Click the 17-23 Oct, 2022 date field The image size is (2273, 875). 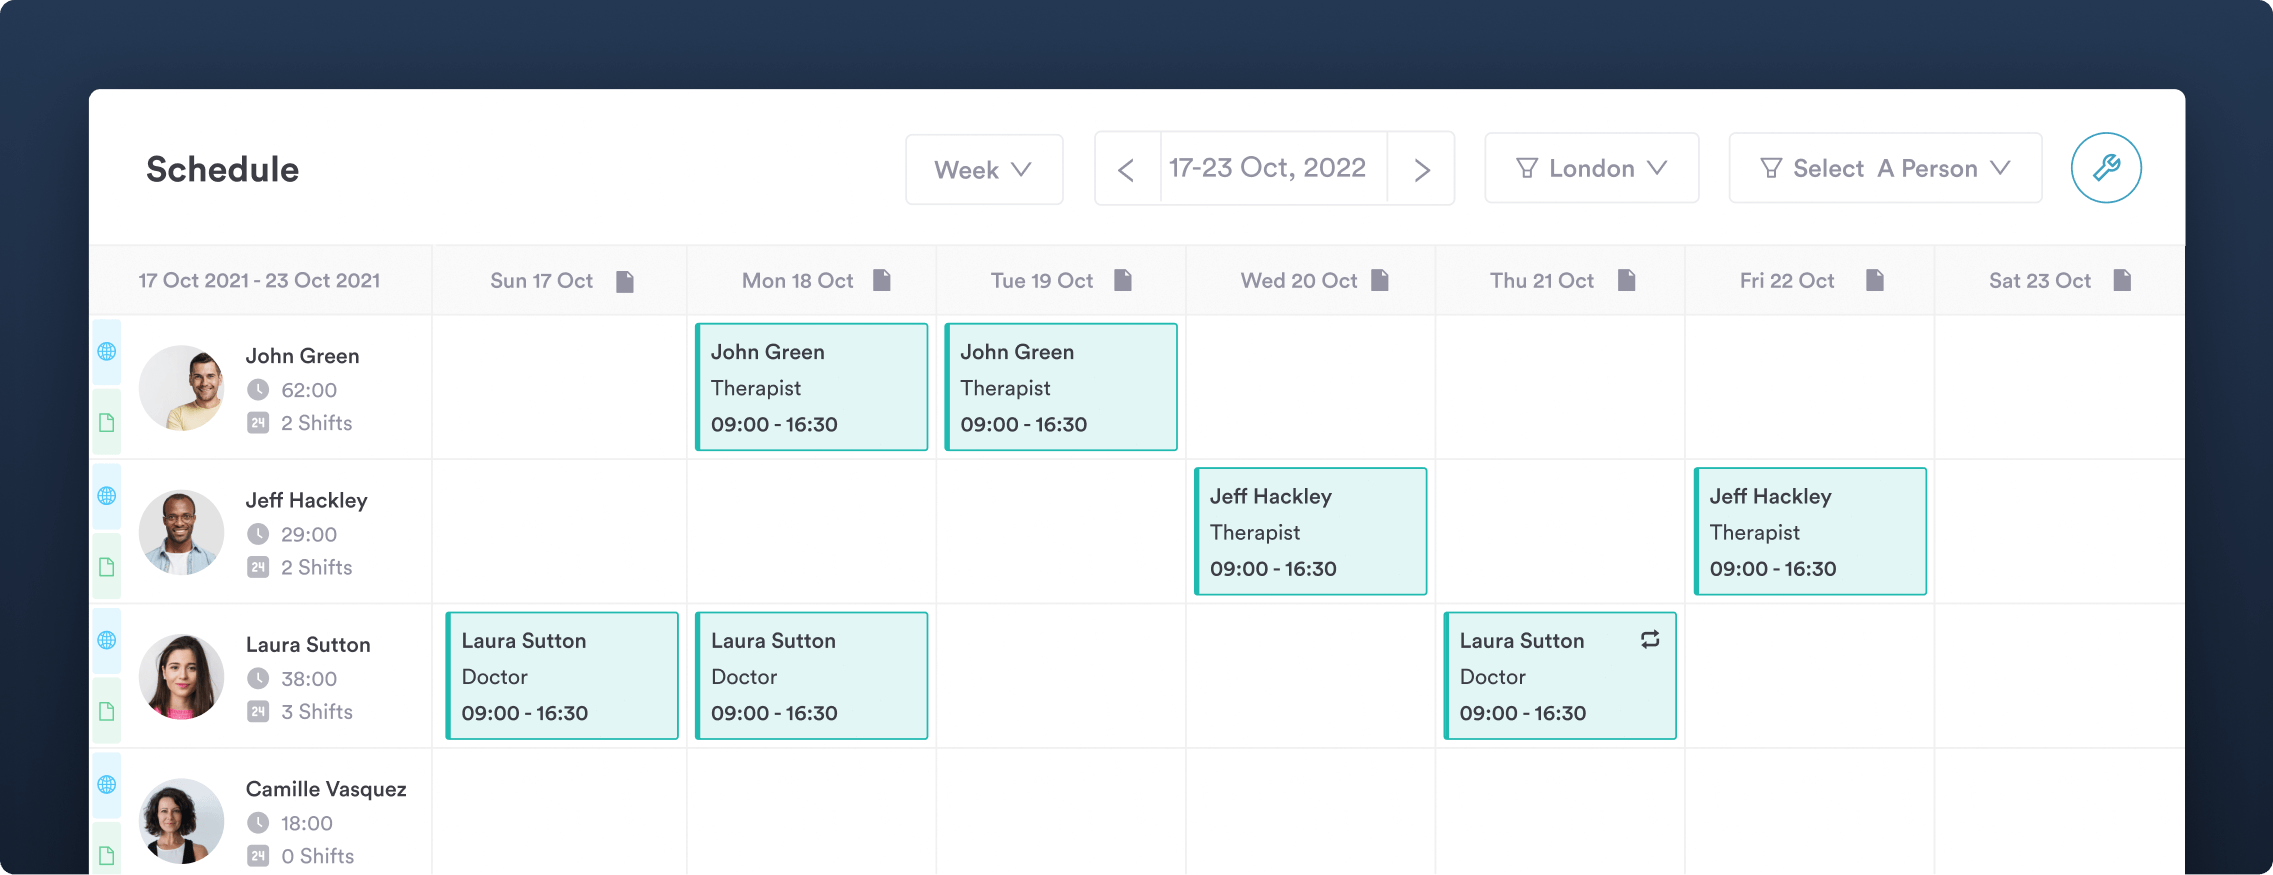[1268, 168]
